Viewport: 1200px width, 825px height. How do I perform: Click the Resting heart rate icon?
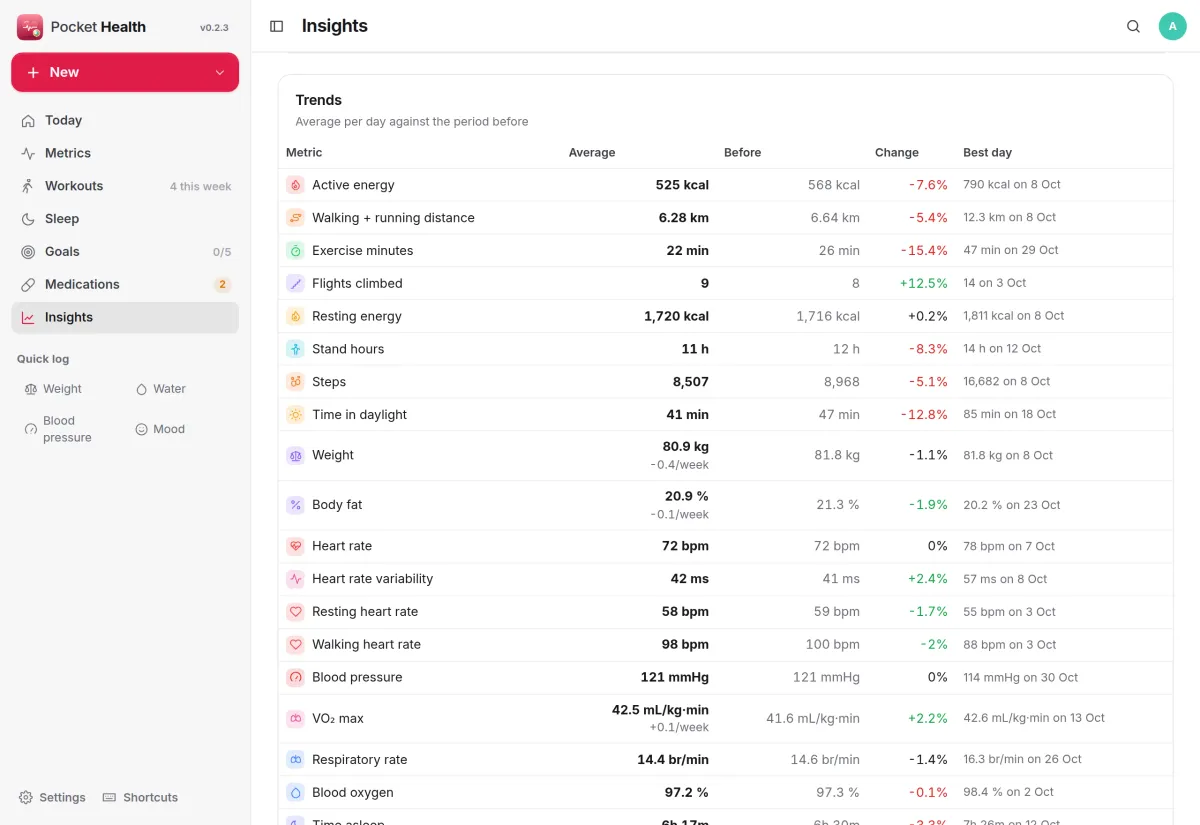click(x=295, y=611)
